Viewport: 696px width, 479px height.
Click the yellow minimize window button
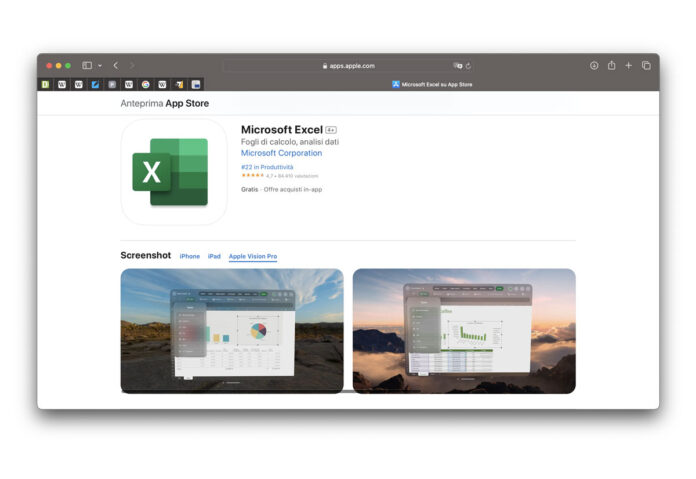[59, 66]
